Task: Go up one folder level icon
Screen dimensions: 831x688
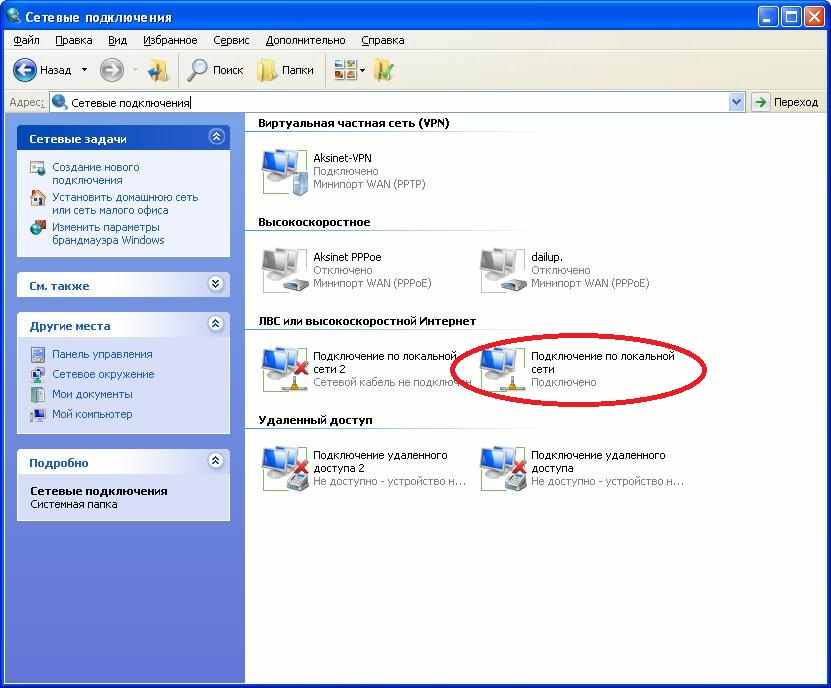Action: click(157, 70)
